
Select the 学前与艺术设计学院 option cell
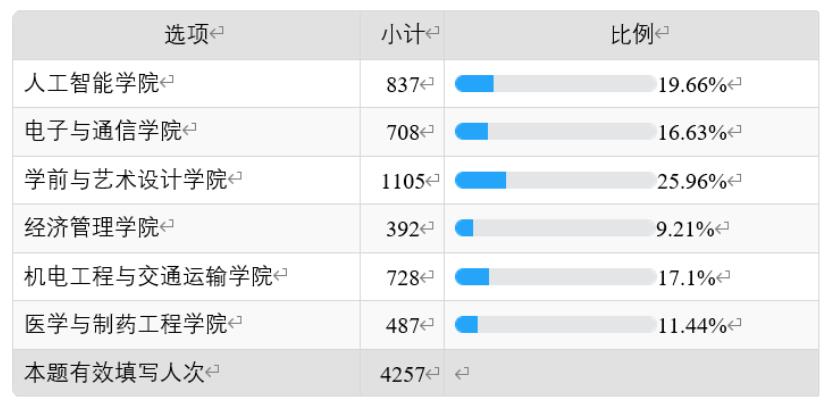(x=187, y=181)
